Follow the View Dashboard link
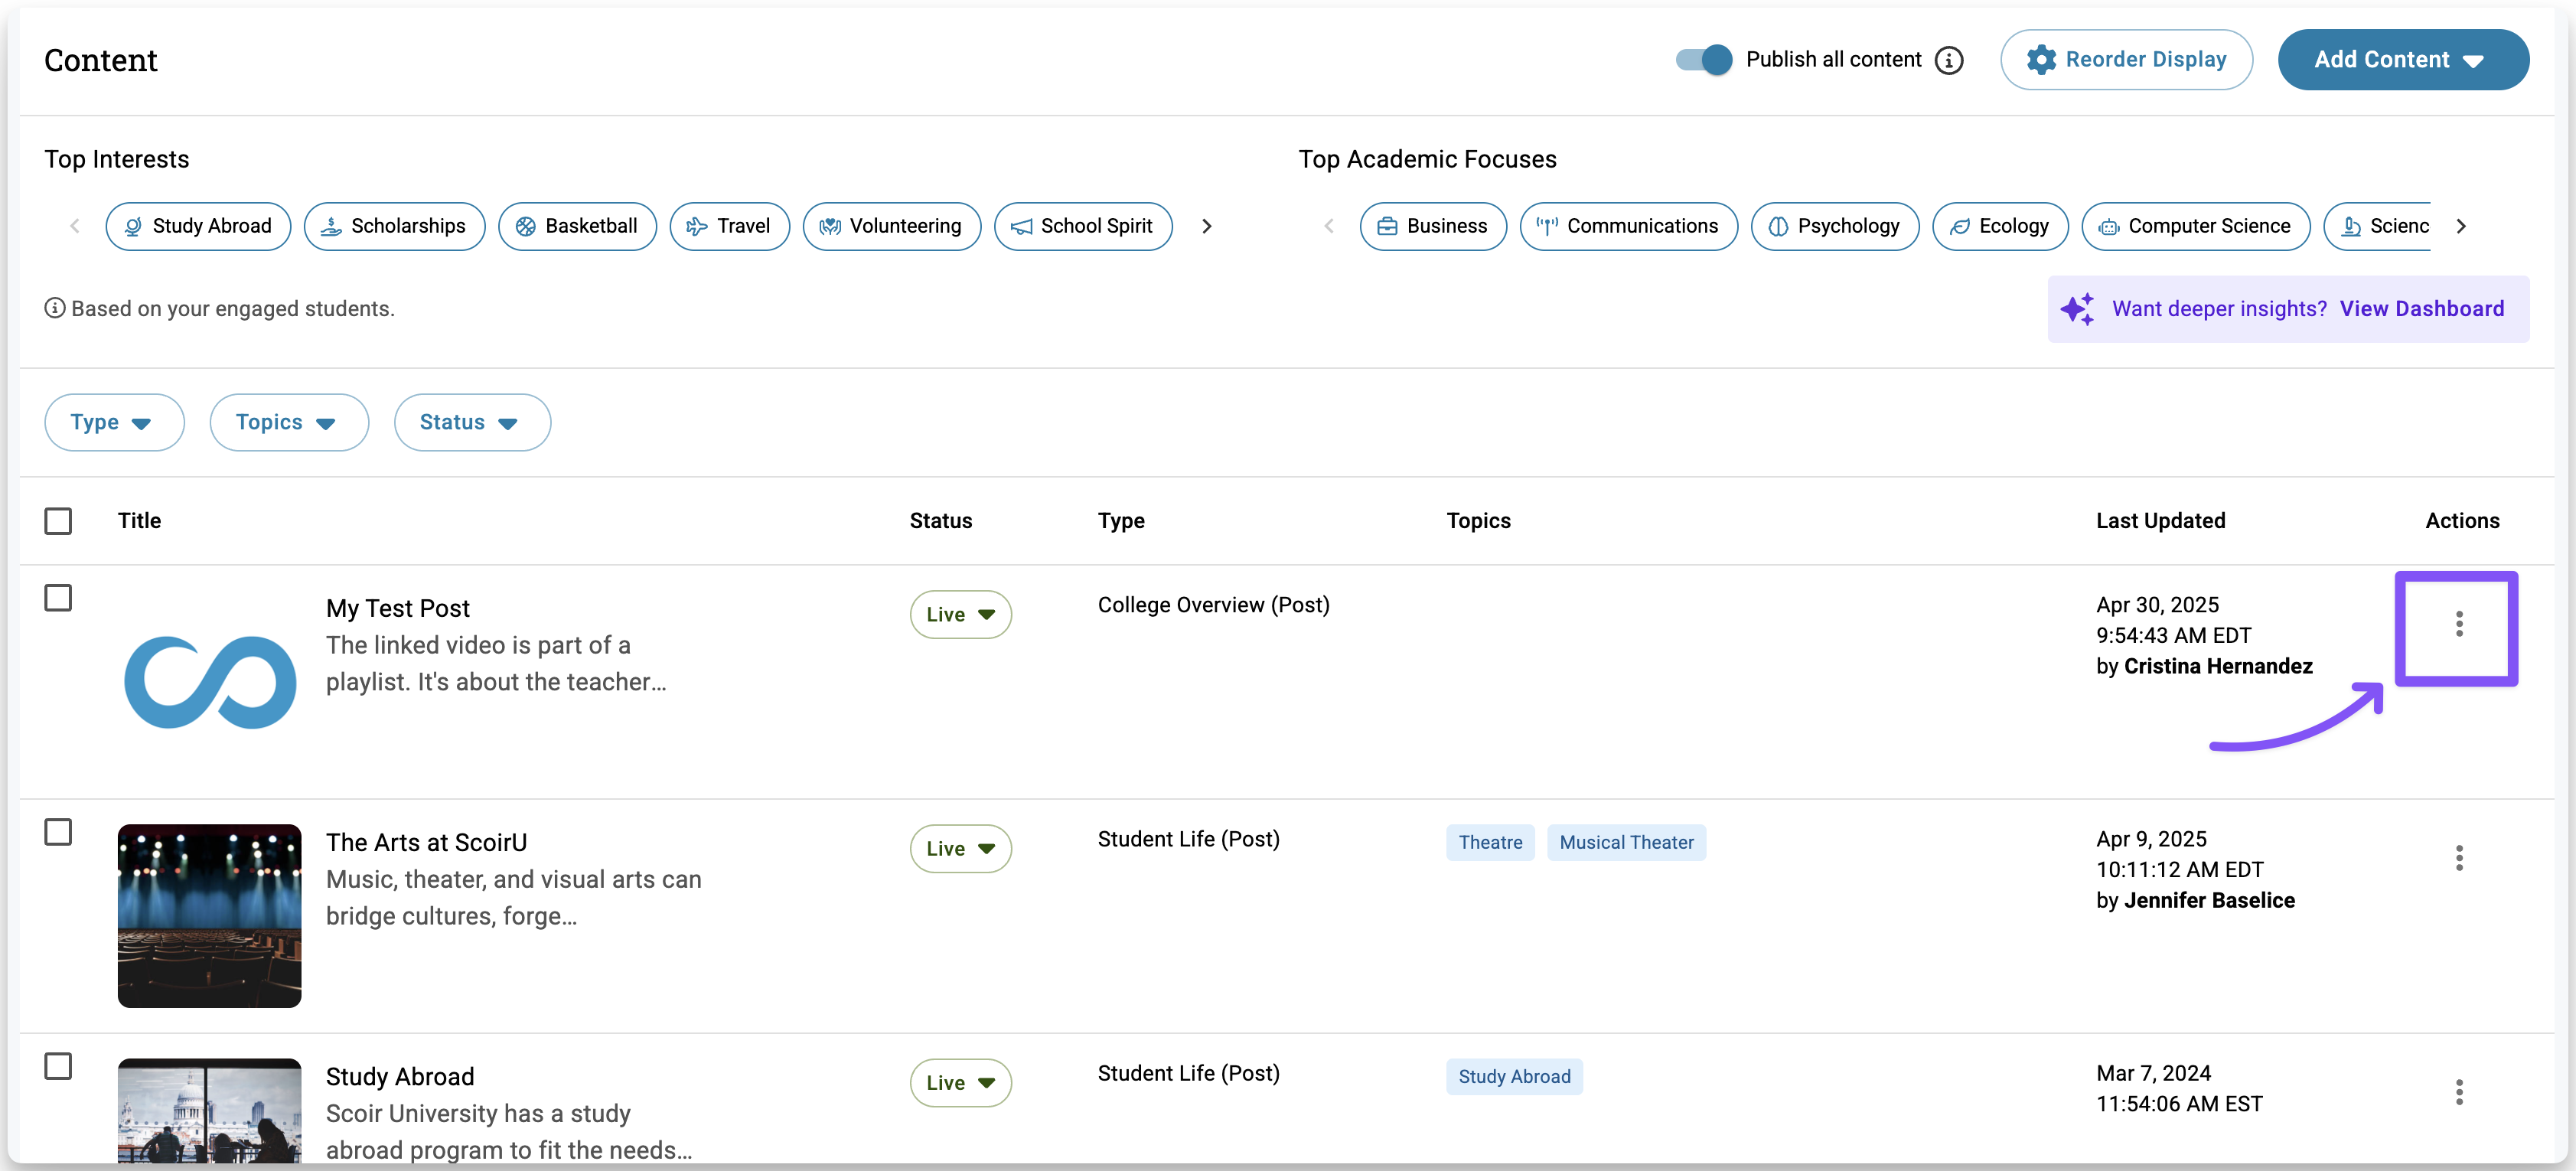Screen dimensions: 2576x1171 click(x=2421, y=309)
